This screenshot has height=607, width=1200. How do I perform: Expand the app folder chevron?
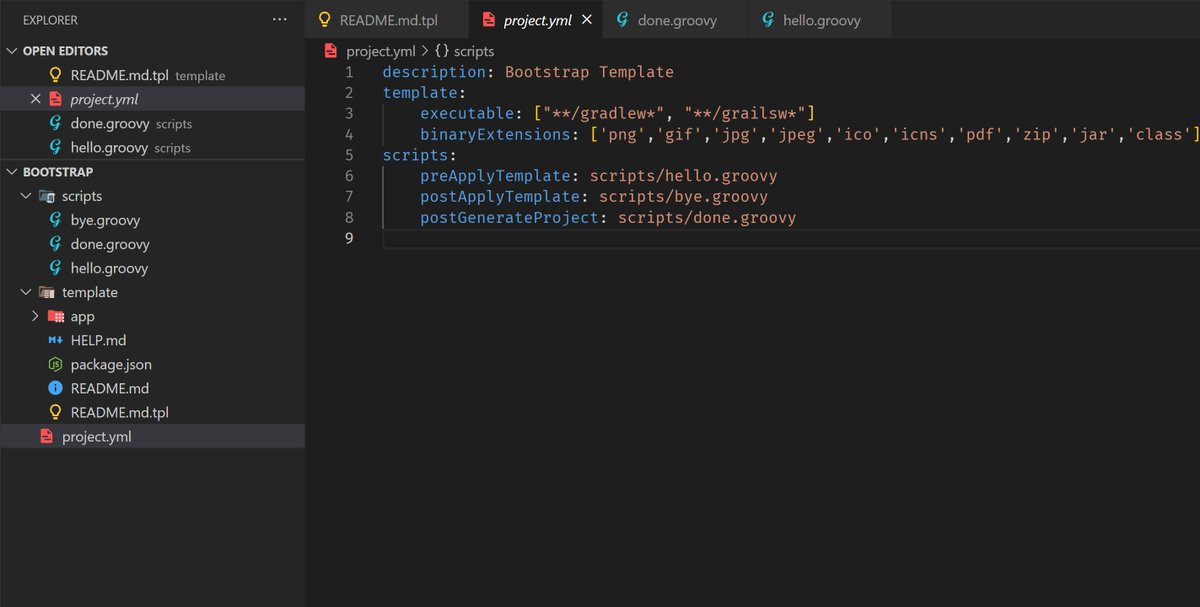(x=35, y=316)
